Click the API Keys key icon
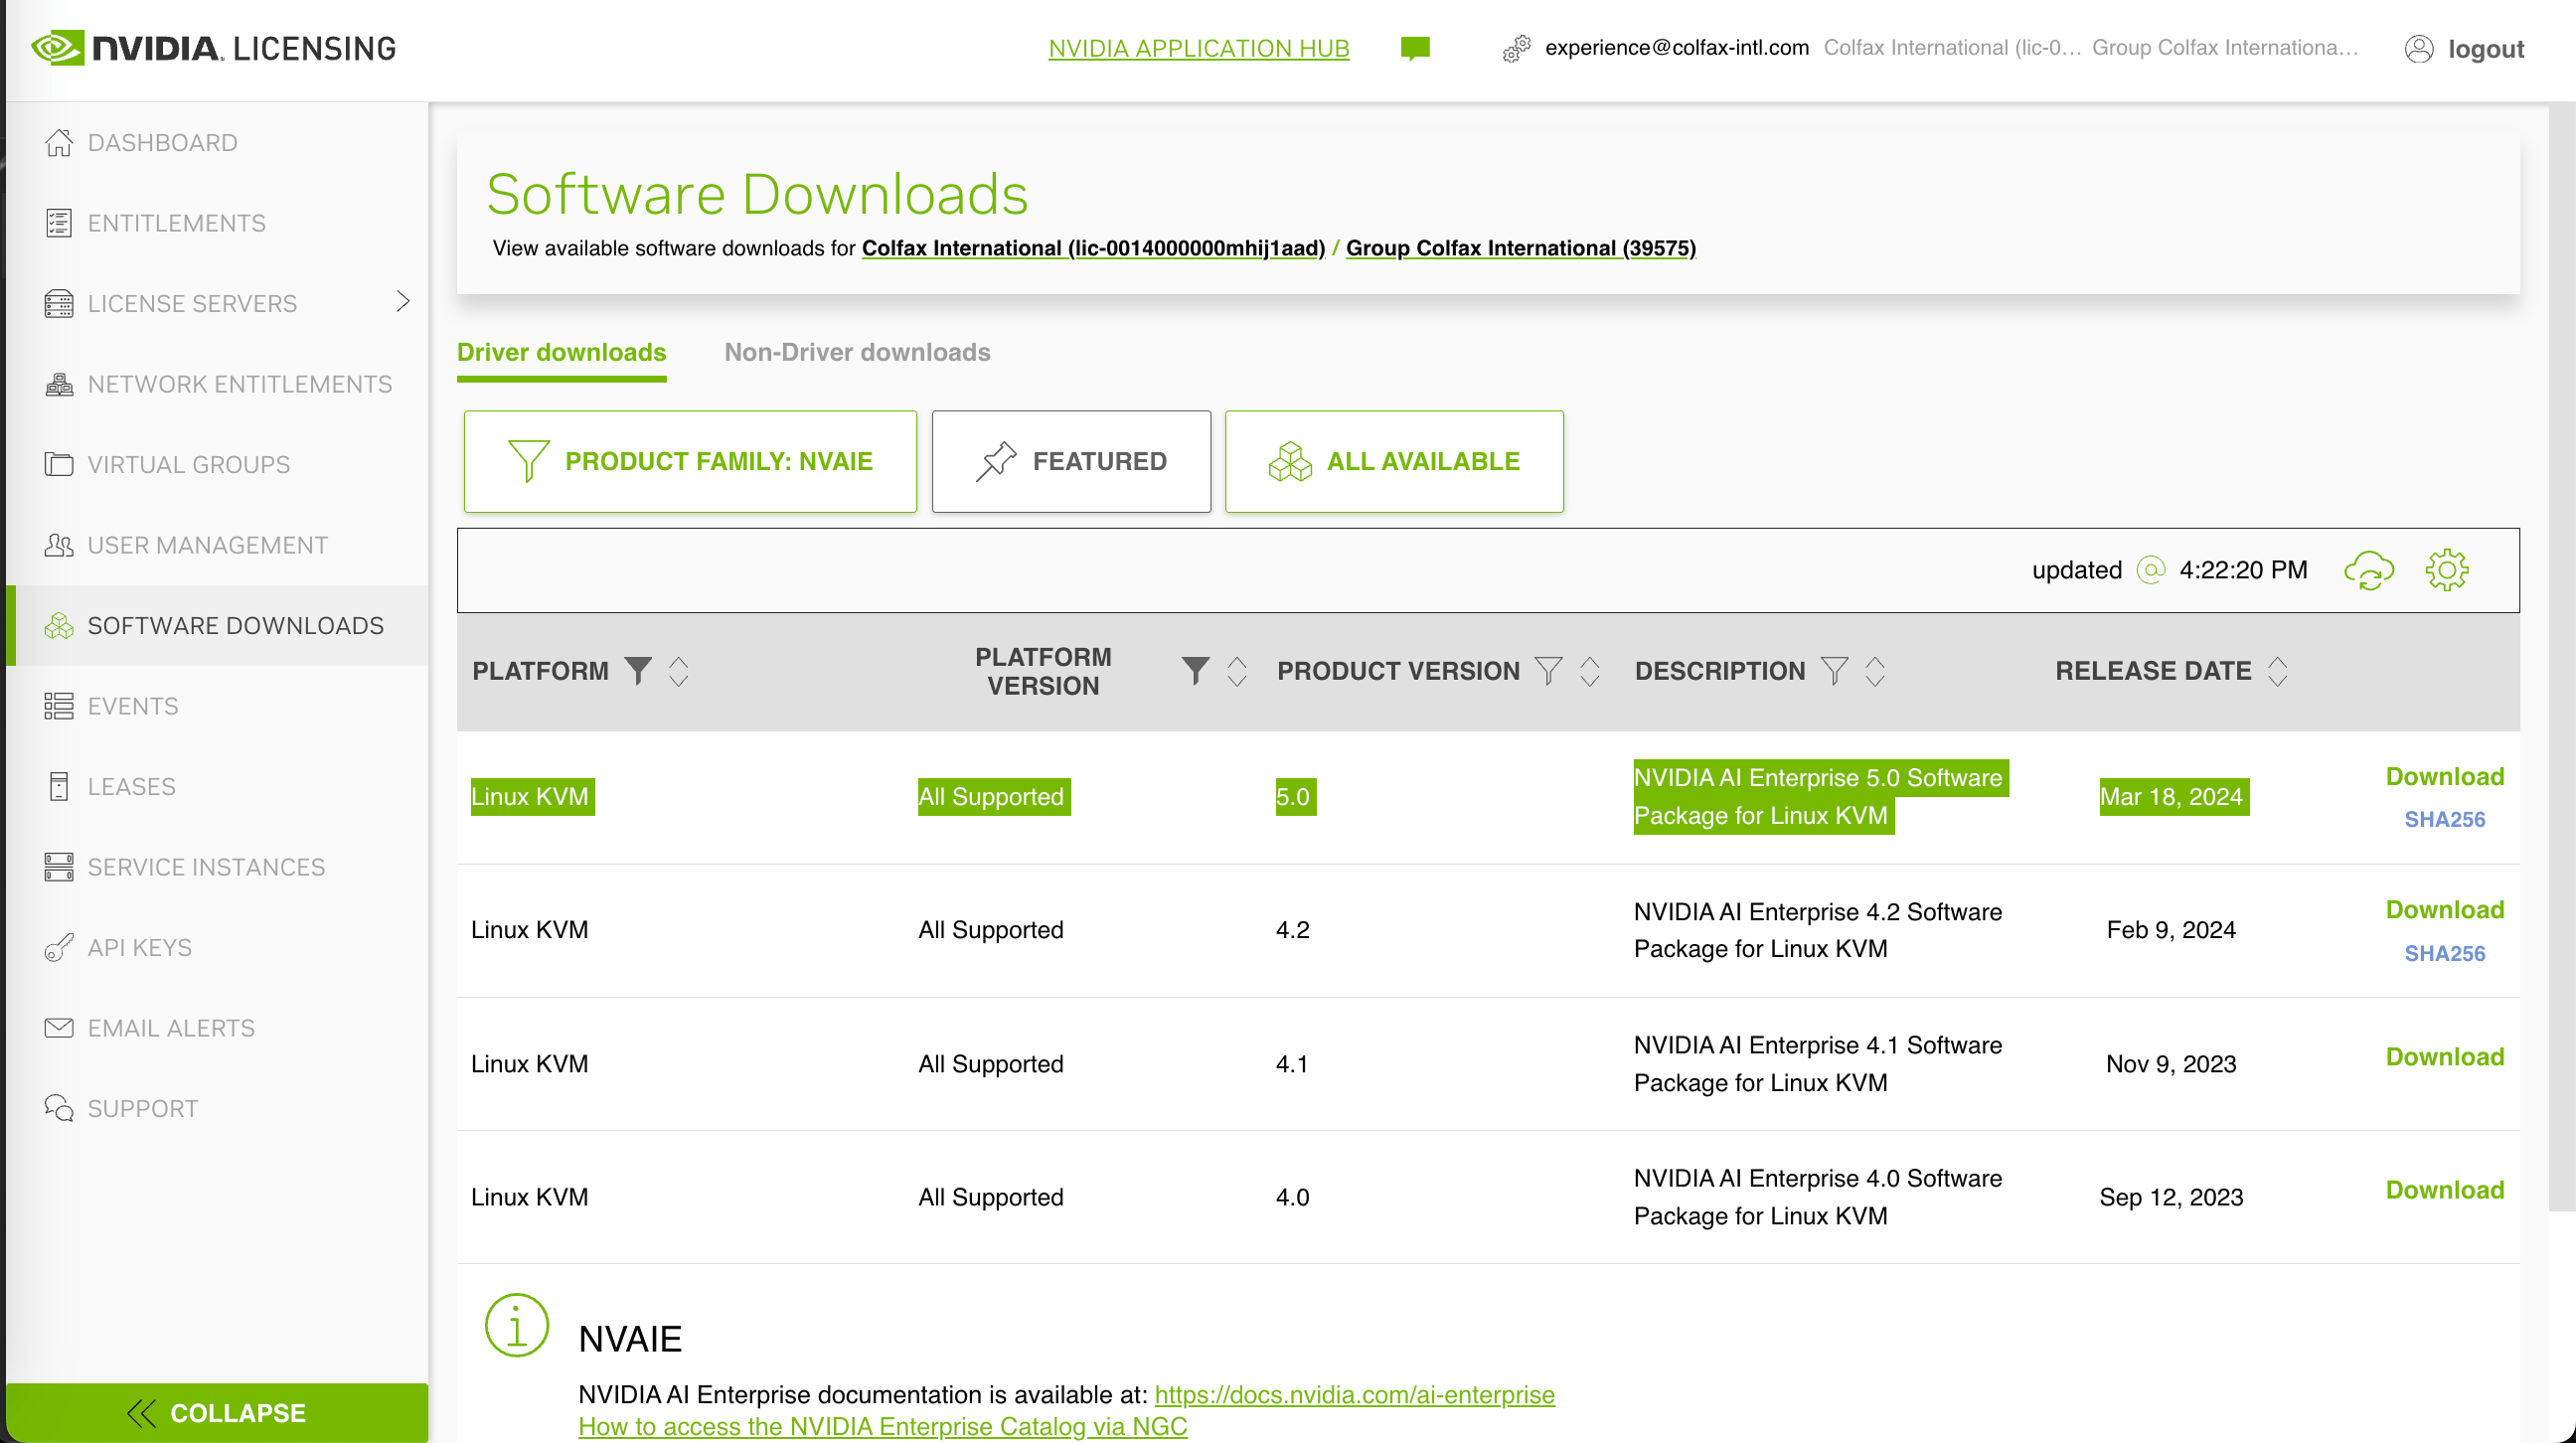This screenshot has height=1443, width=2576. pos(59,947)
